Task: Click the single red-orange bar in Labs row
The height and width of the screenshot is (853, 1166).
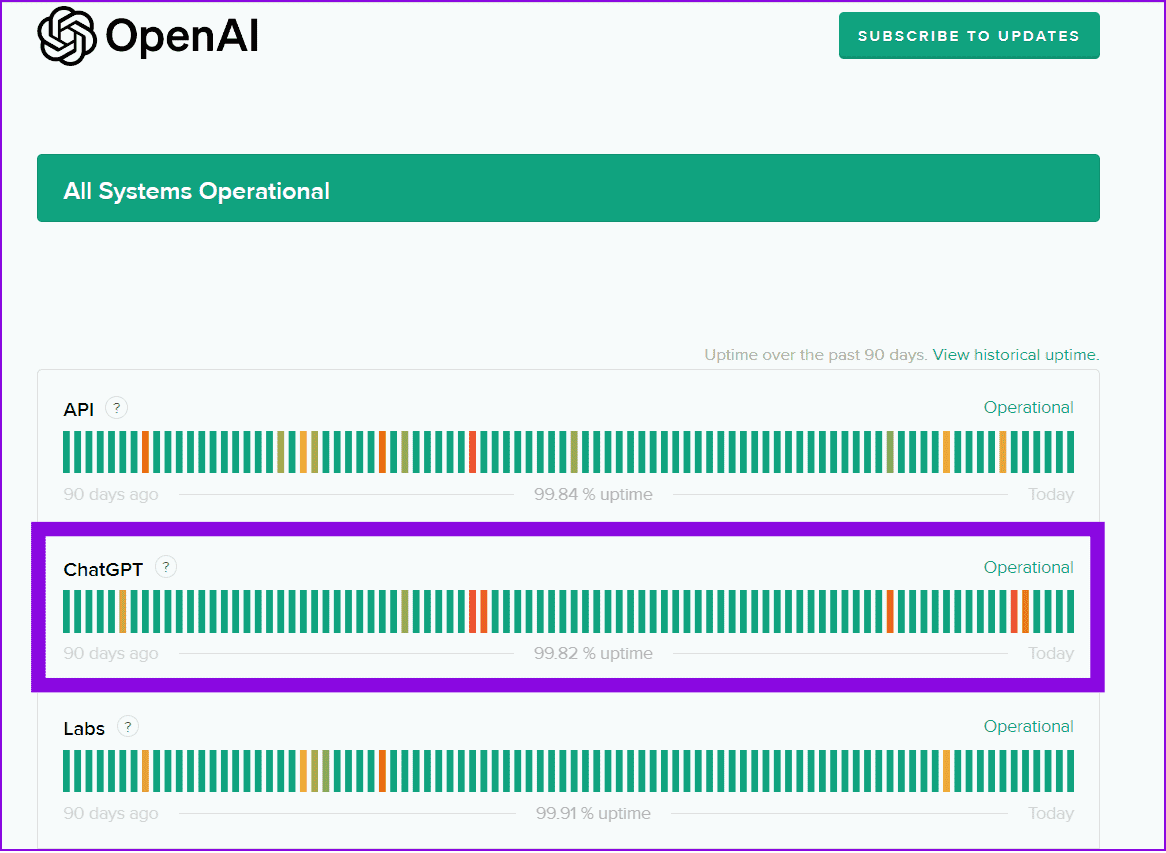Action: 382,770
